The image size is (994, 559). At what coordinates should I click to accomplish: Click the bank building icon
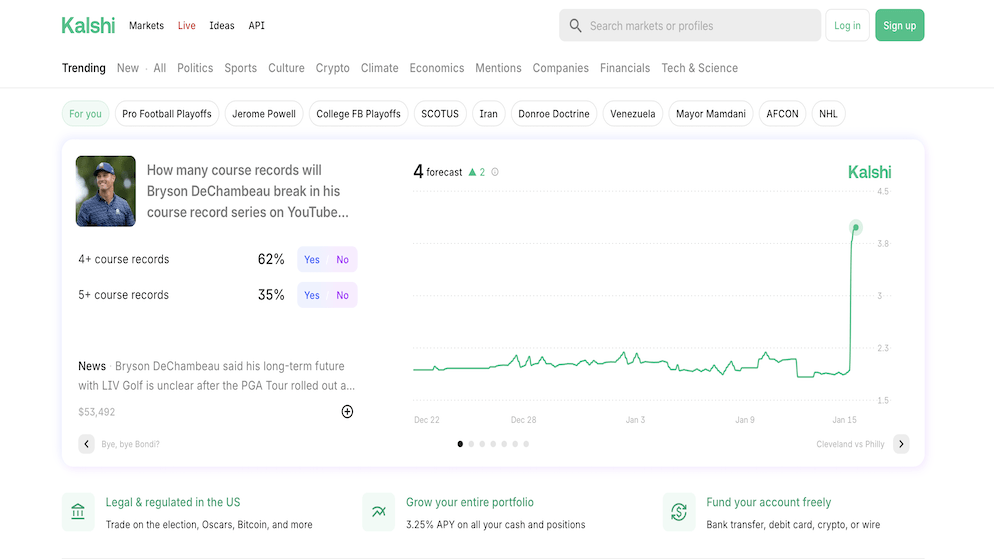tap(78, 511)
